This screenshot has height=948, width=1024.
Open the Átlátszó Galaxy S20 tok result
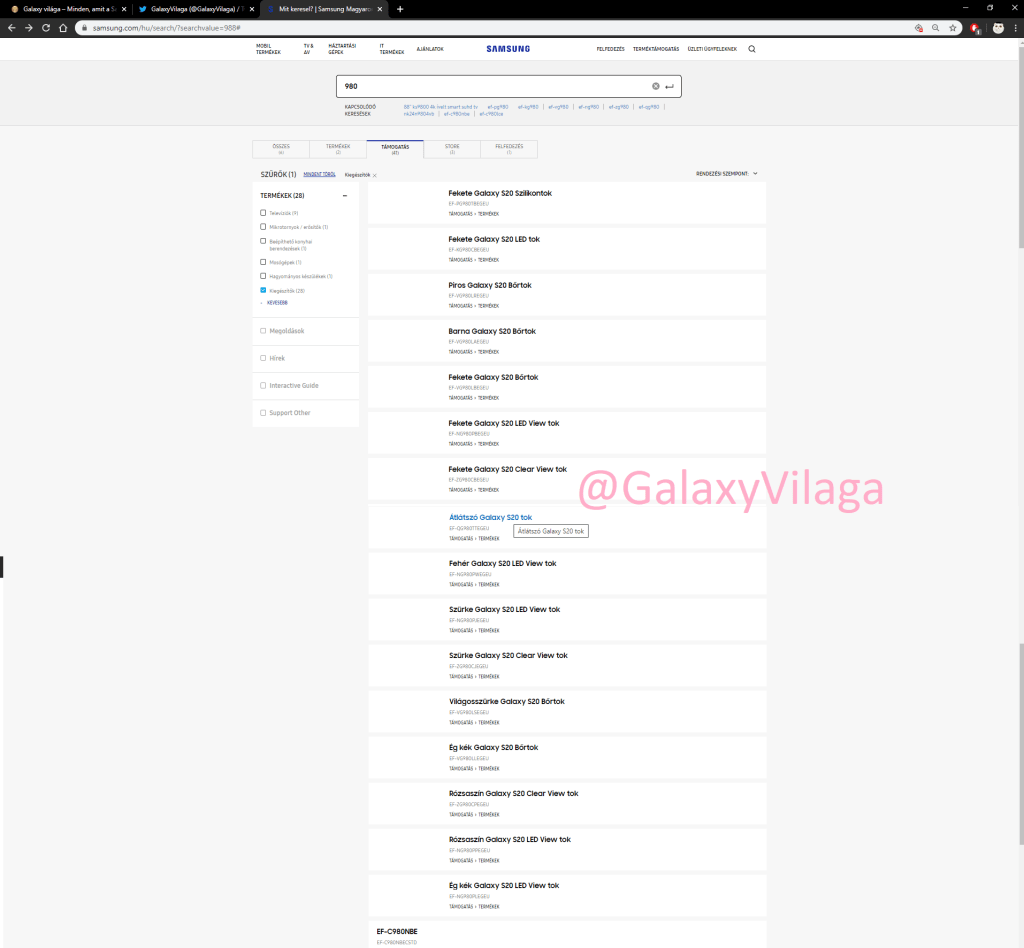[x=490, y=517]
